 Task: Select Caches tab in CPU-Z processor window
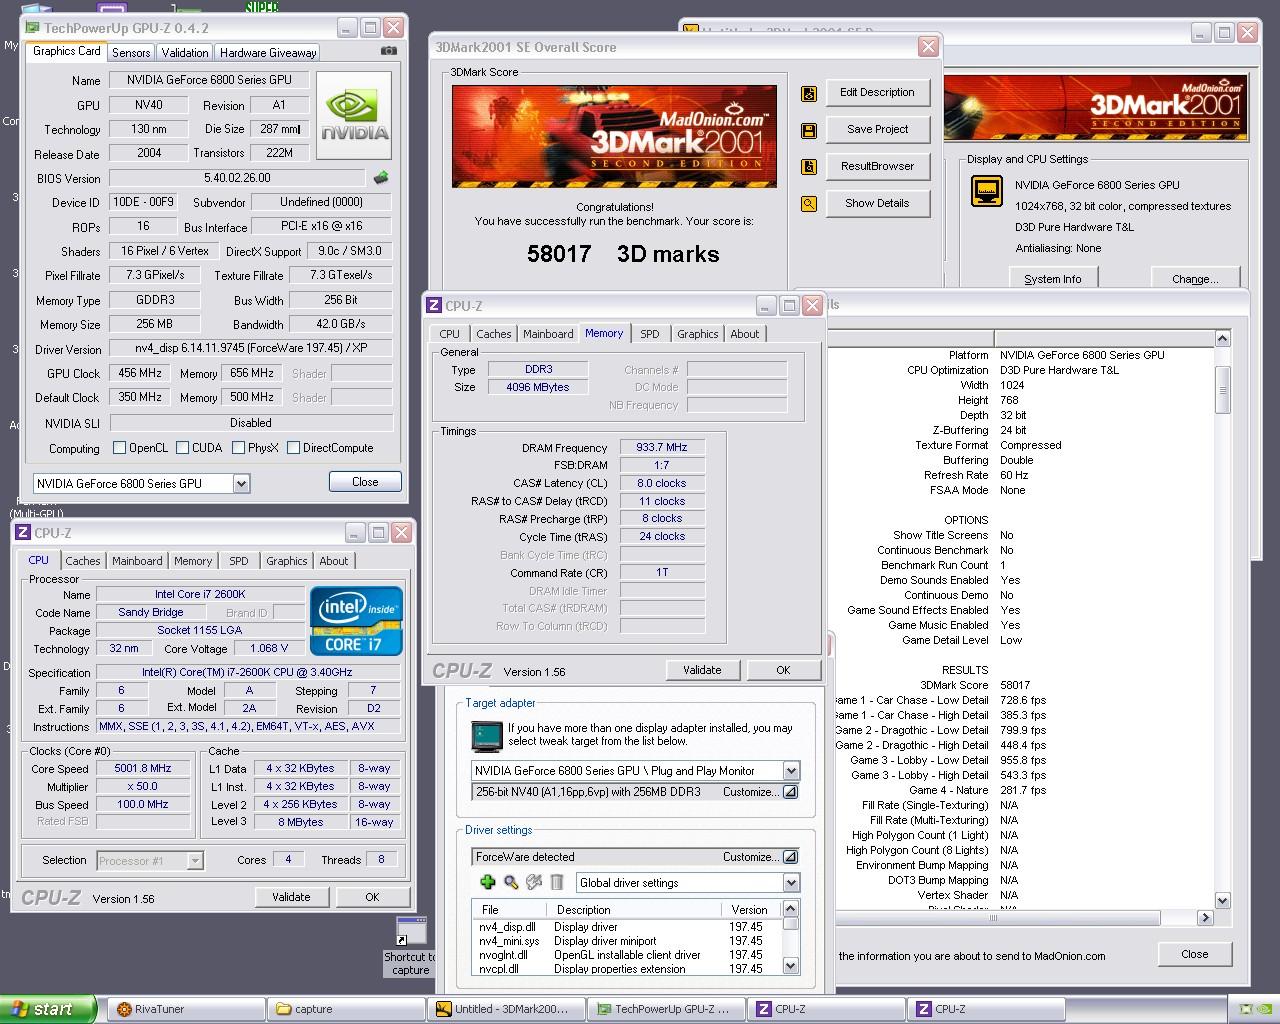point(83,561)
